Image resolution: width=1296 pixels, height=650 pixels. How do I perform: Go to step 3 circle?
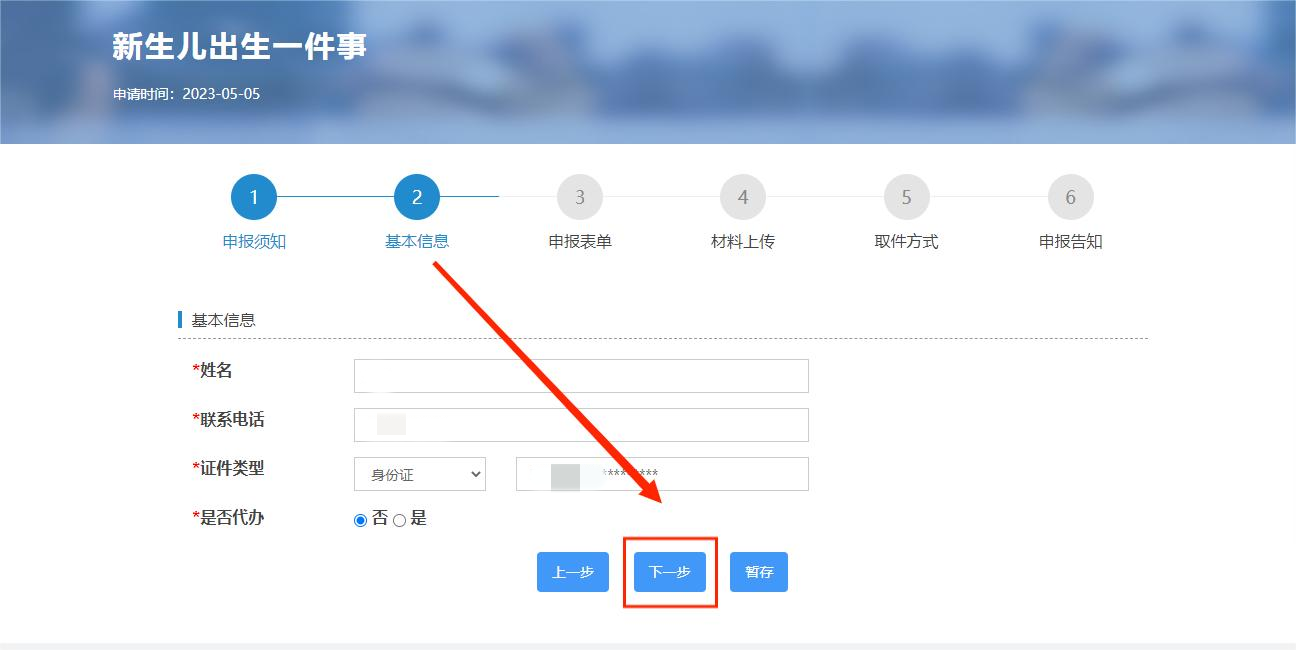tap(580, 197)
